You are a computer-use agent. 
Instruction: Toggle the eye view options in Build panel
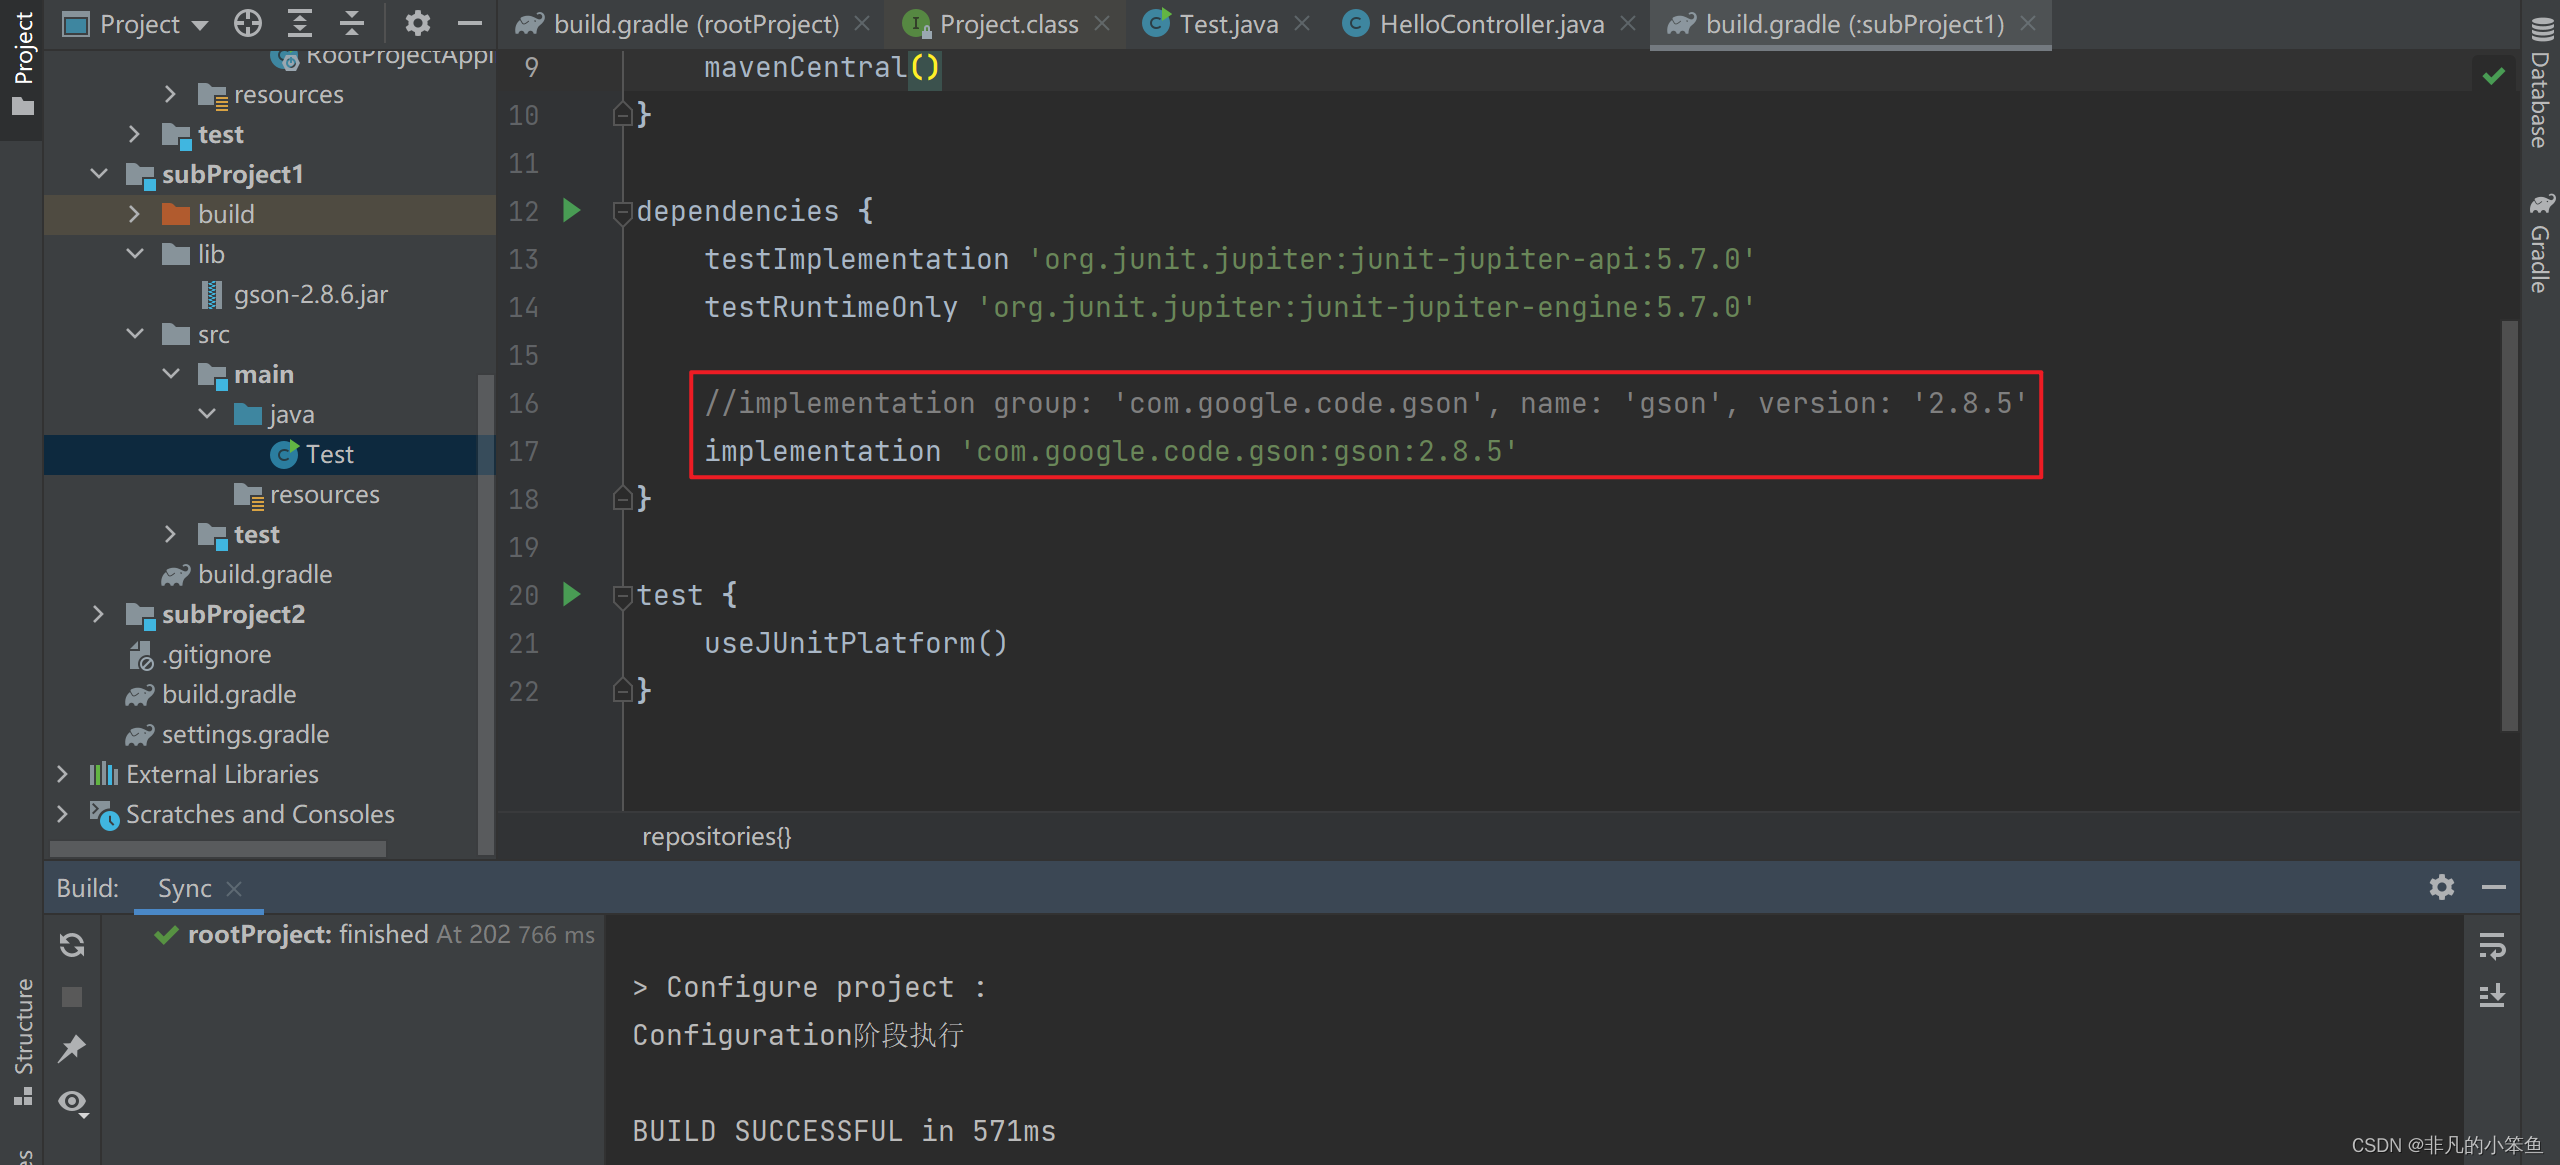tap(72, 1102)
